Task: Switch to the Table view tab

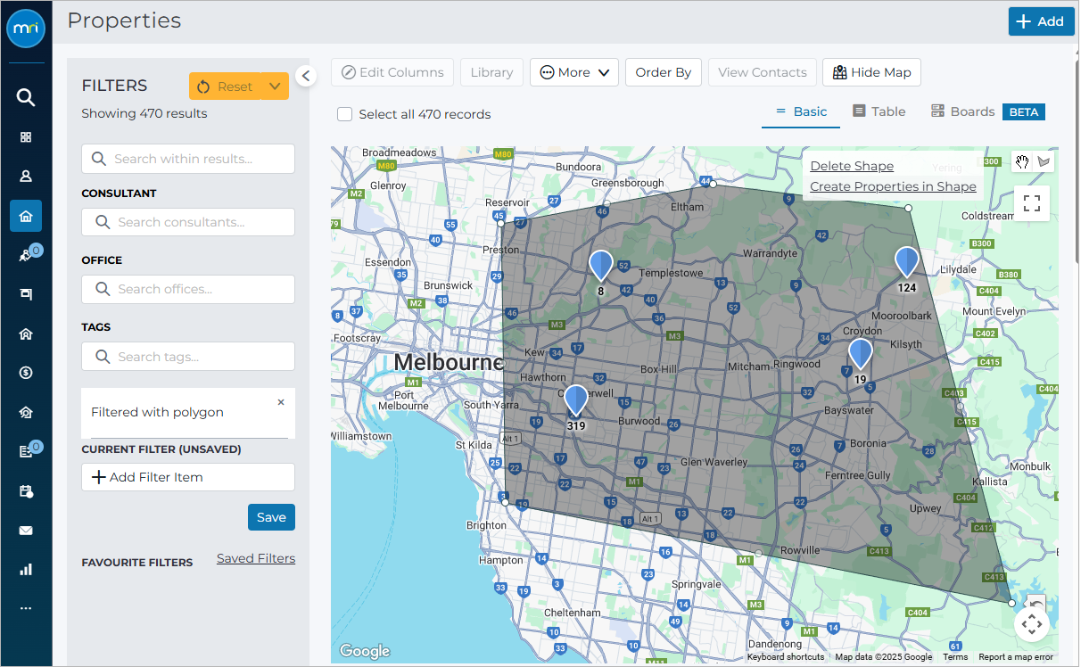Action: pos(879,112)
